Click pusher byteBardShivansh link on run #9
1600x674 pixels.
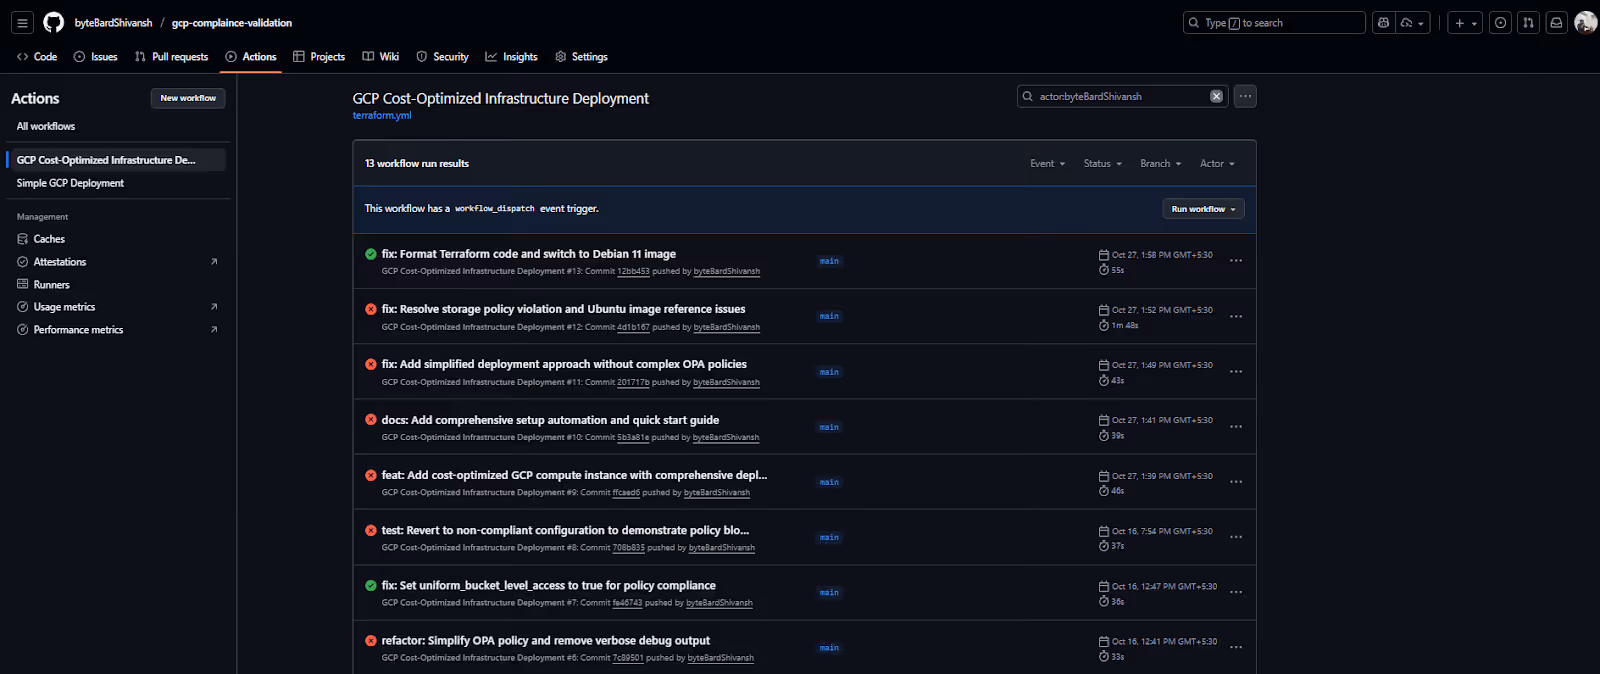click(717, 493)
